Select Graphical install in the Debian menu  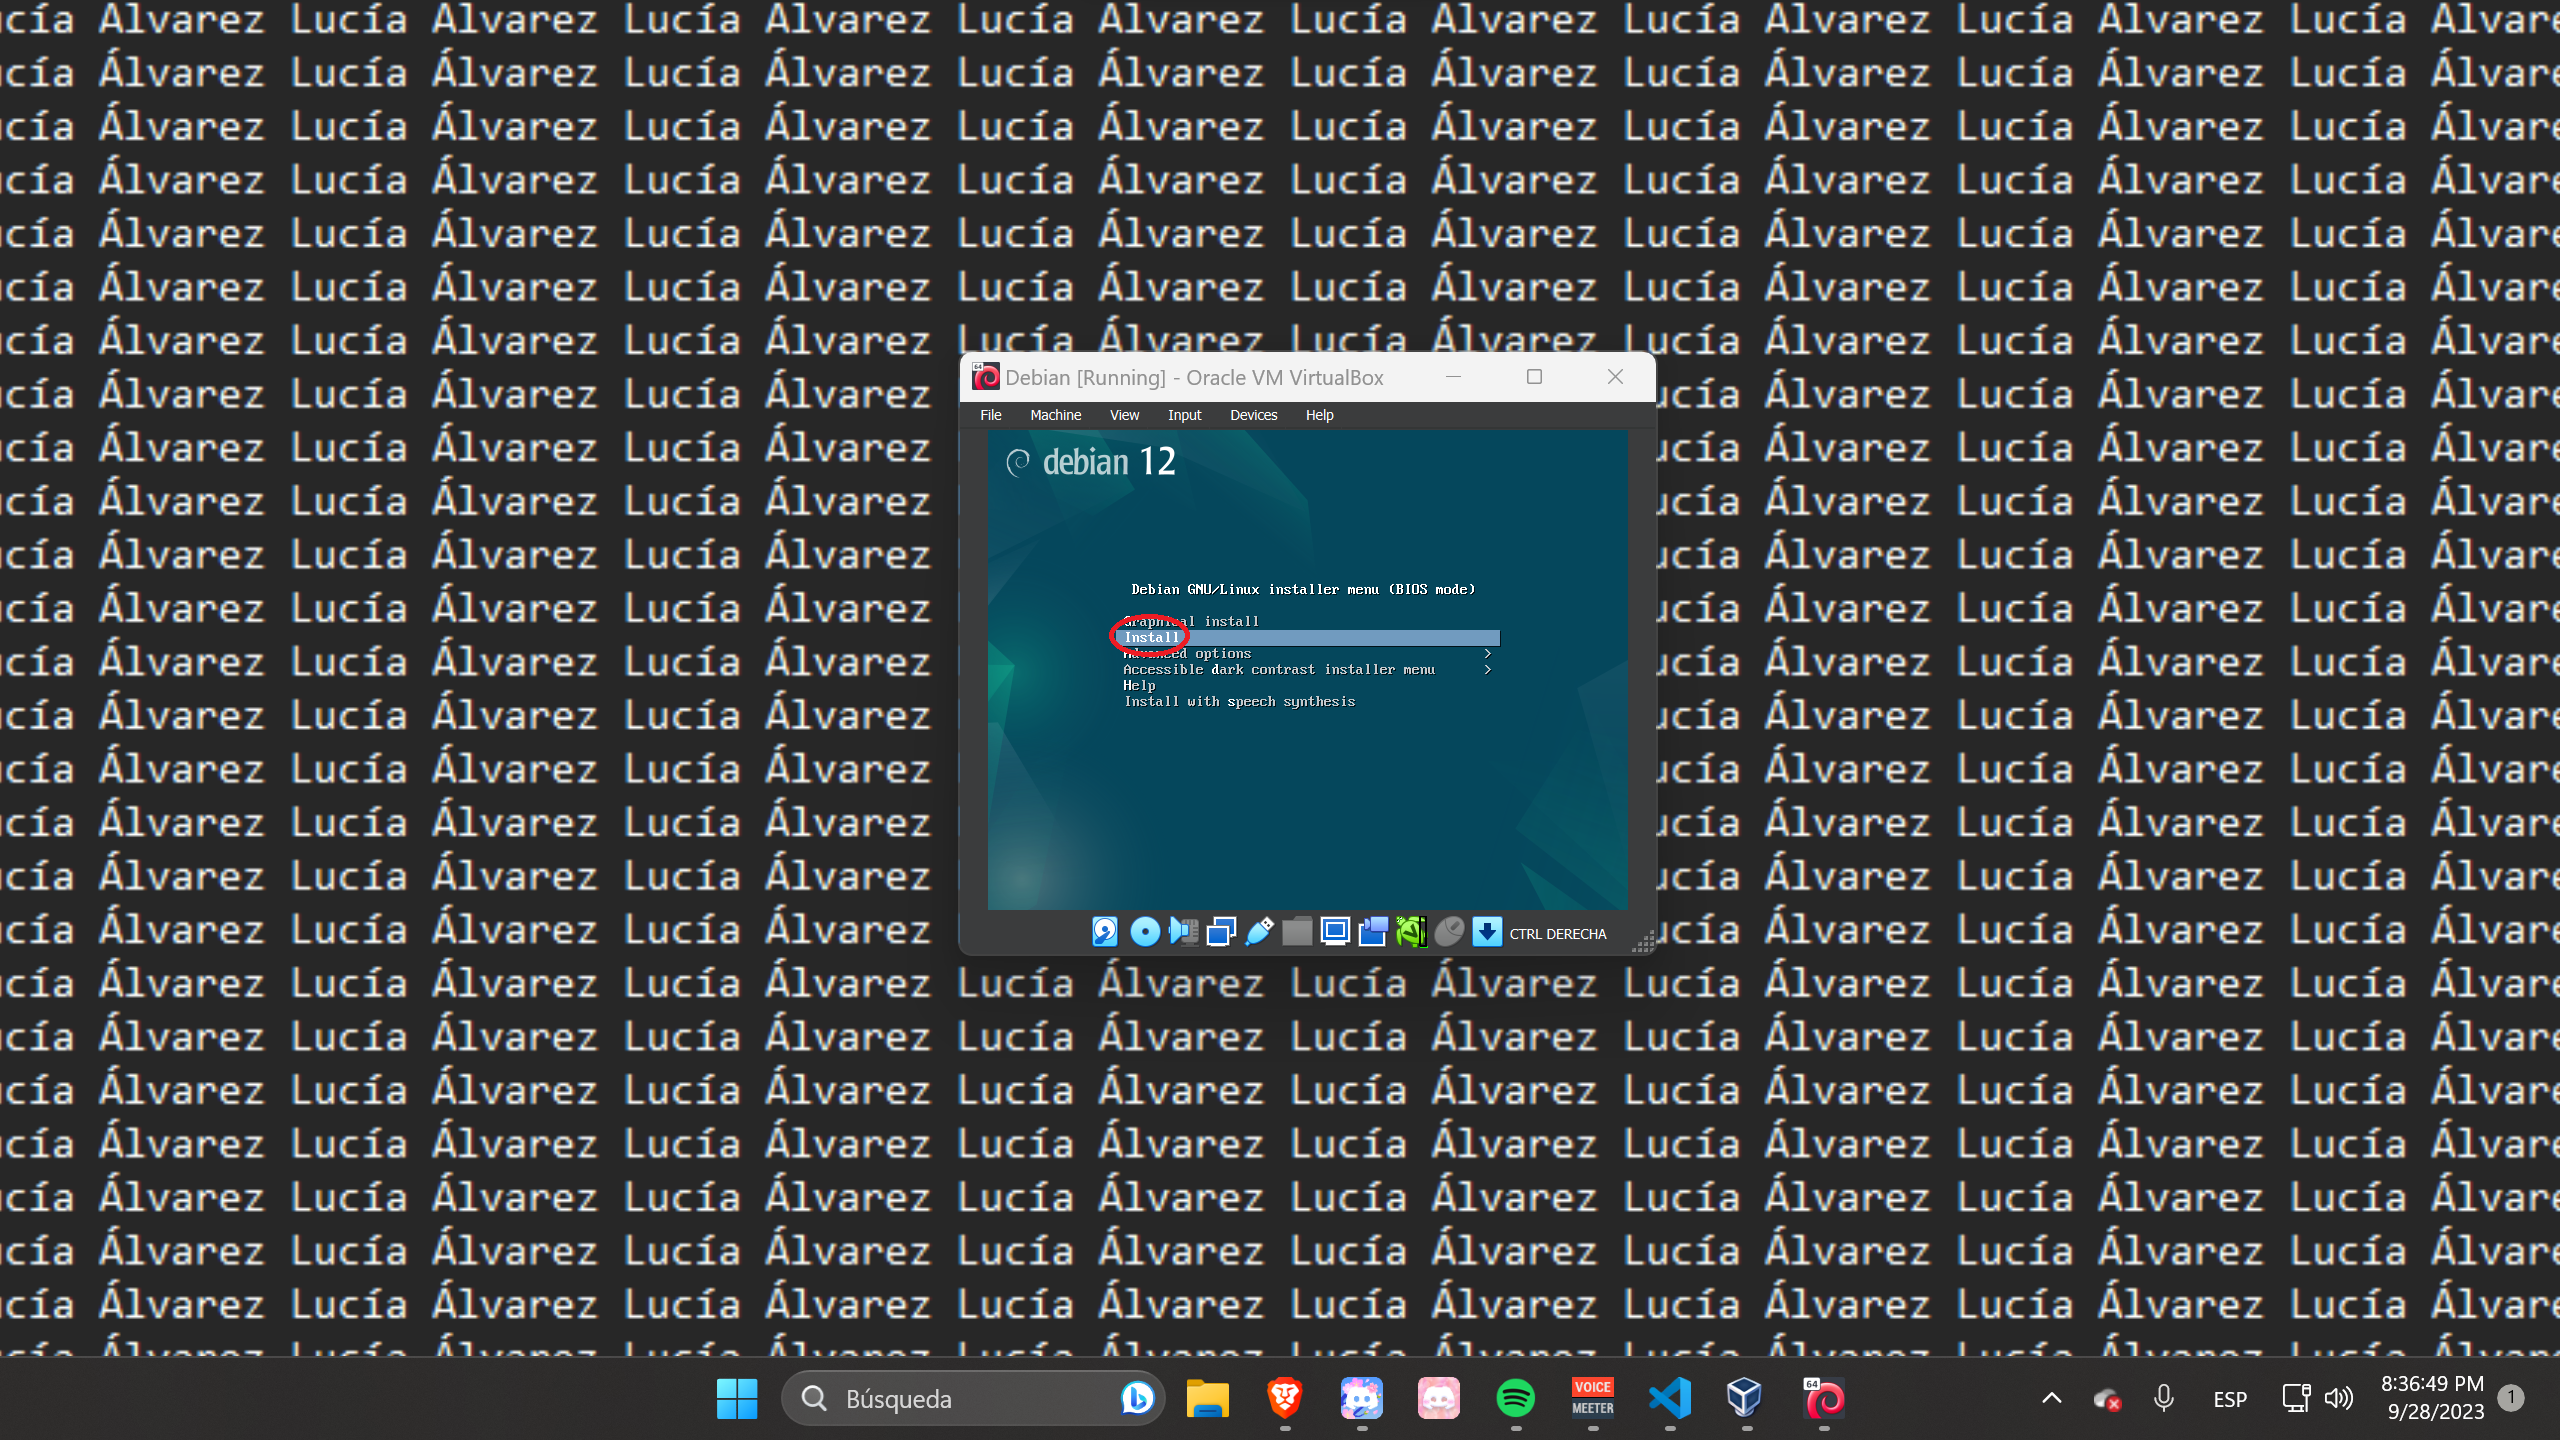click(x=1191, y=620)
